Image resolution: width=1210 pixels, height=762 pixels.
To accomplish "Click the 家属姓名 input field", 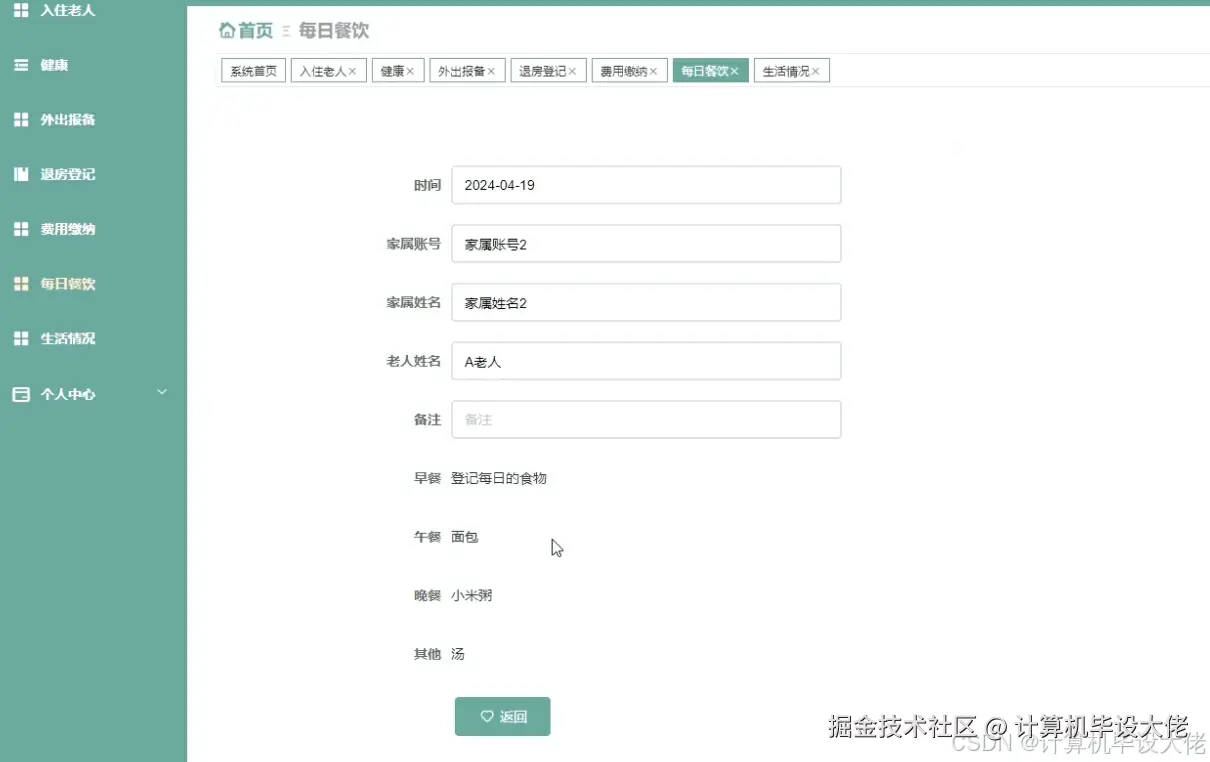I will (646, 302).
